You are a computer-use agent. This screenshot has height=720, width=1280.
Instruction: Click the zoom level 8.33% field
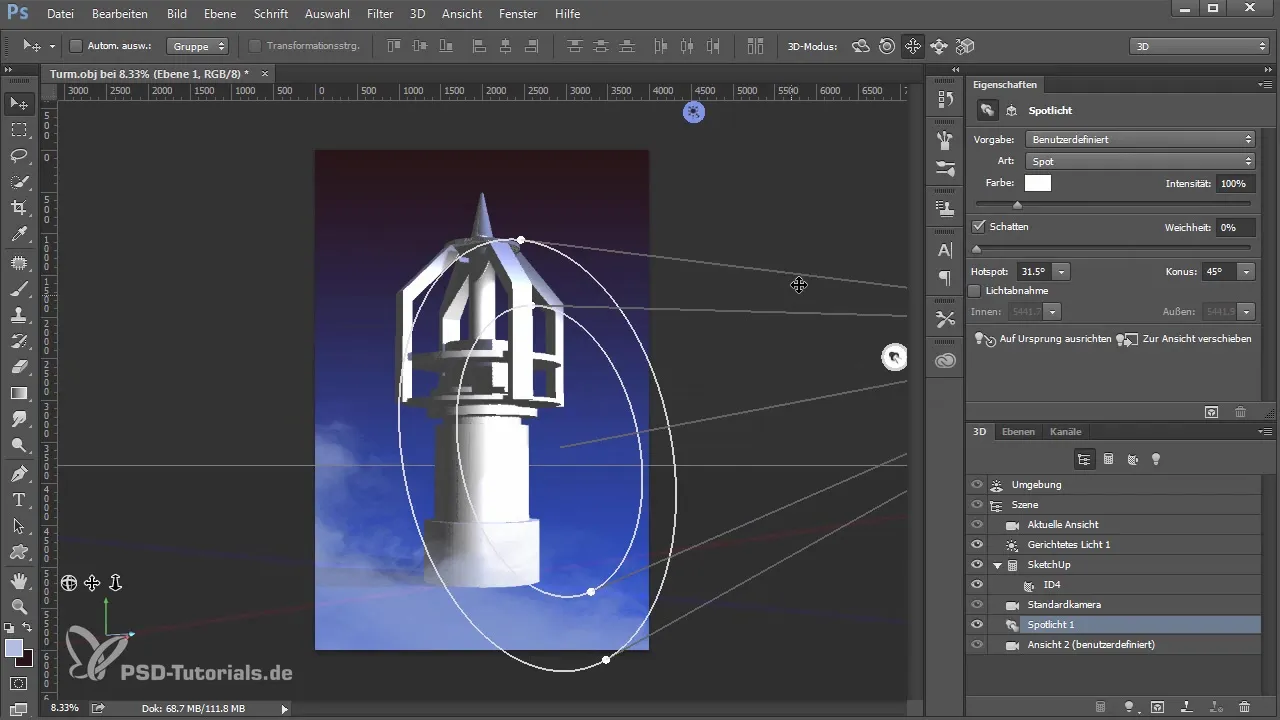click(67, 708)
